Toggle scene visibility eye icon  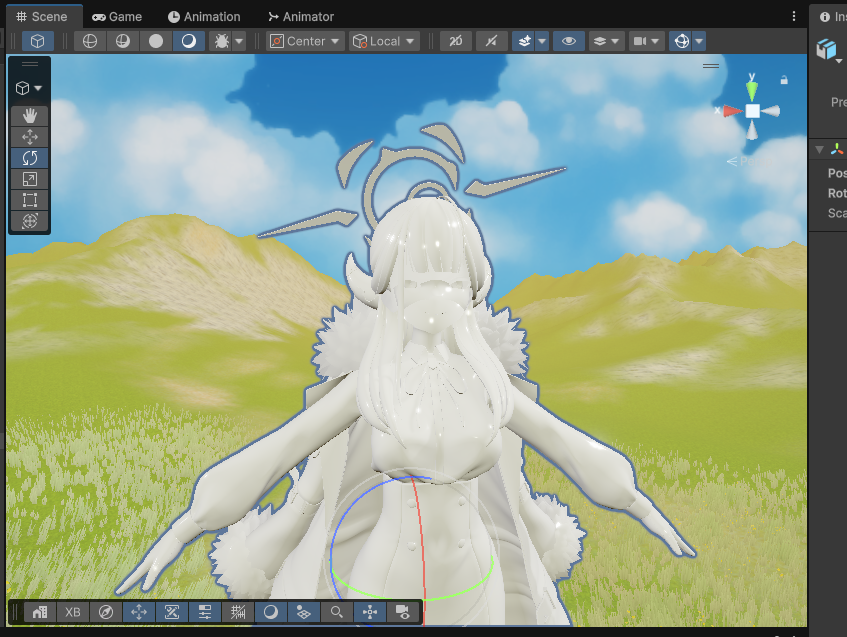569,41
